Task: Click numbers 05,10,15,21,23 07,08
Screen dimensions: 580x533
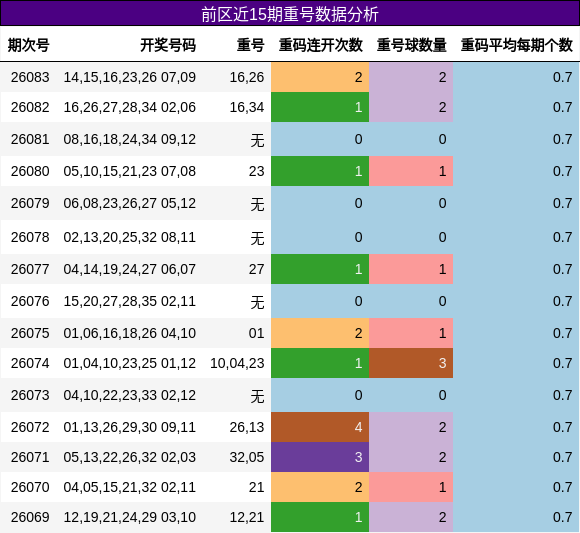Action: 129,171
